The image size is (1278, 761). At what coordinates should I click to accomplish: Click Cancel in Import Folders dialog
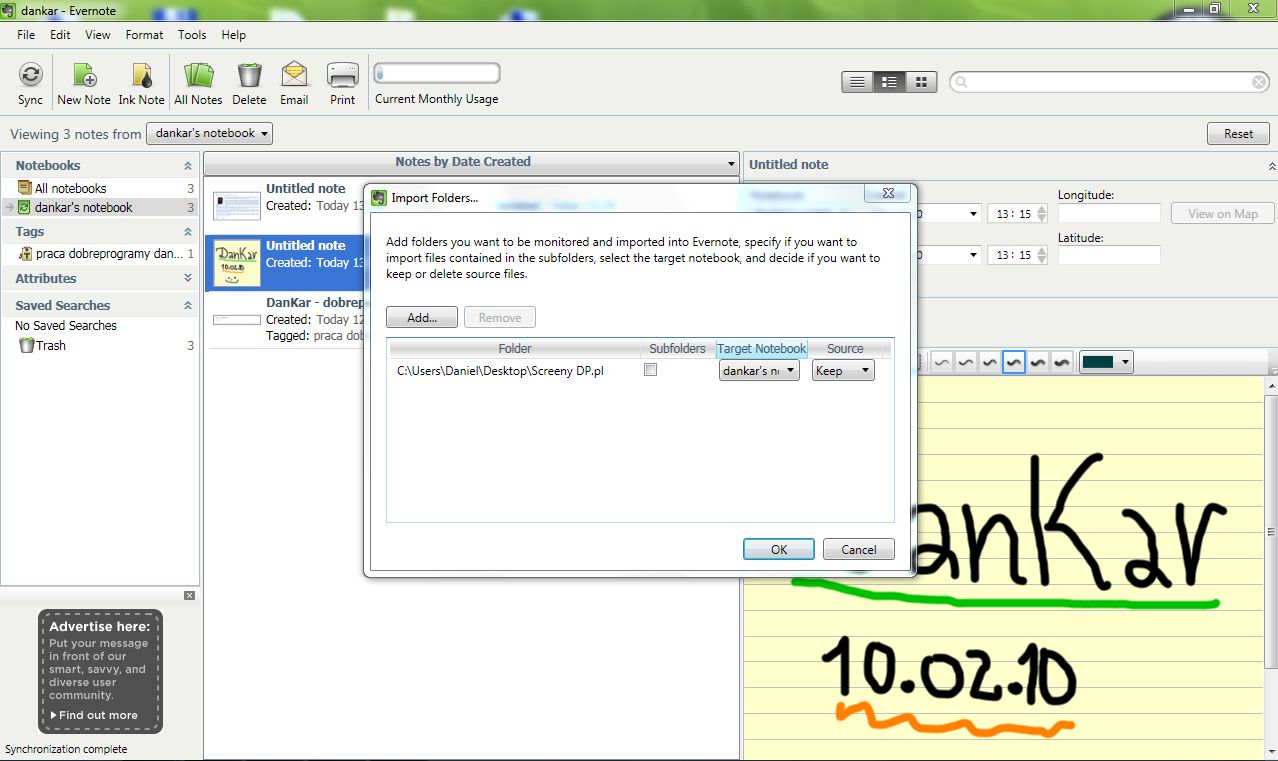[x=859, y=549]
